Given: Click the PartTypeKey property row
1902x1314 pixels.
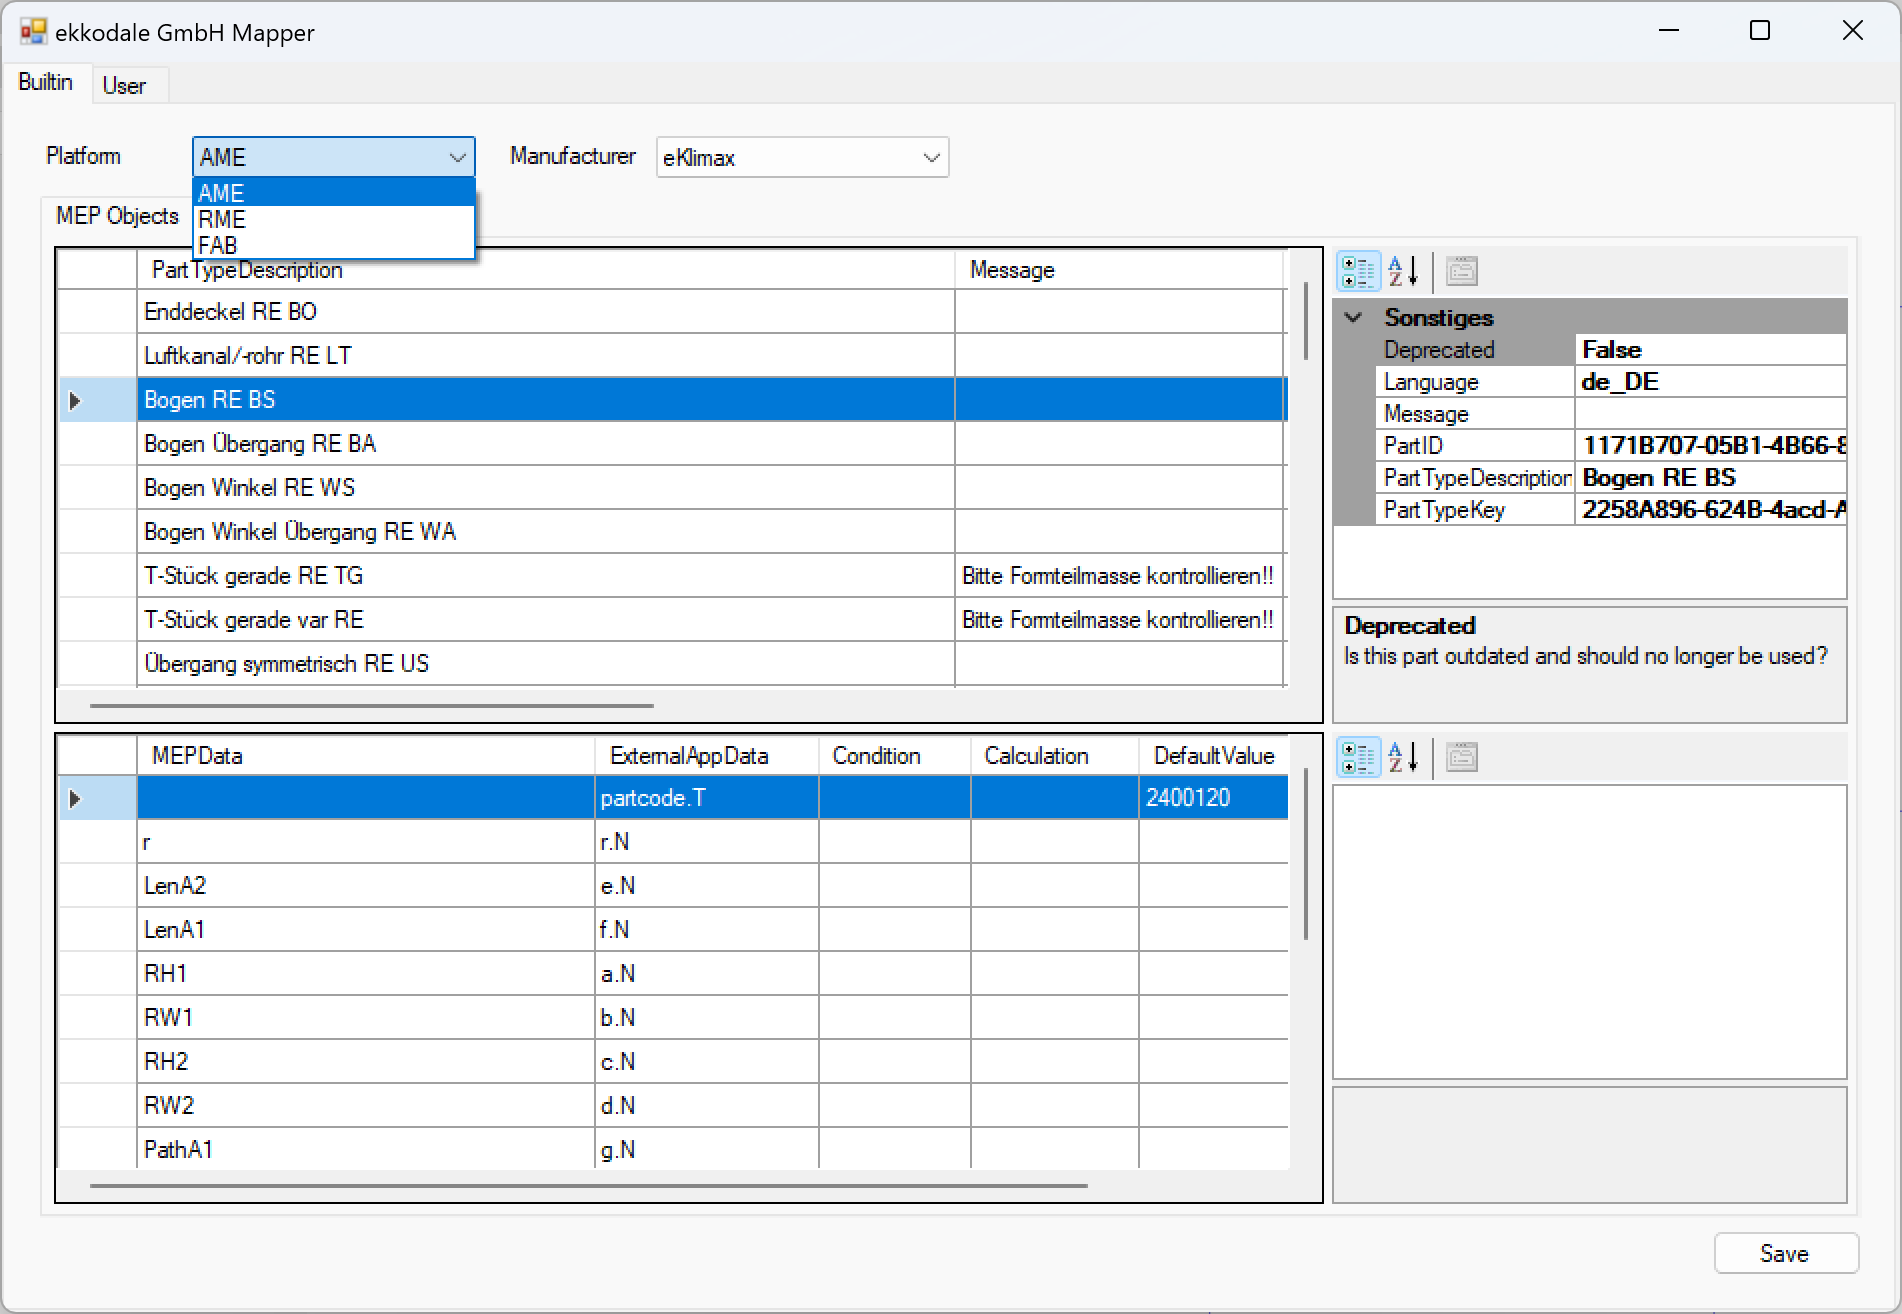Looking at the screenshot, I should coord(1611,510).
